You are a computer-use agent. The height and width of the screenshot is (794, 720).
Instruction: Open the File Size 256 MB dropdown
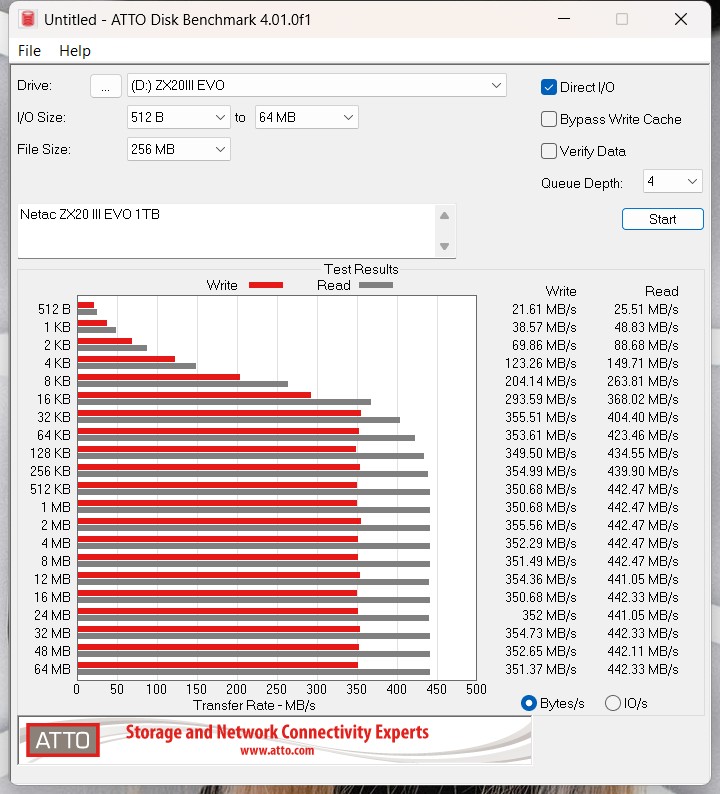coord(178,149)
